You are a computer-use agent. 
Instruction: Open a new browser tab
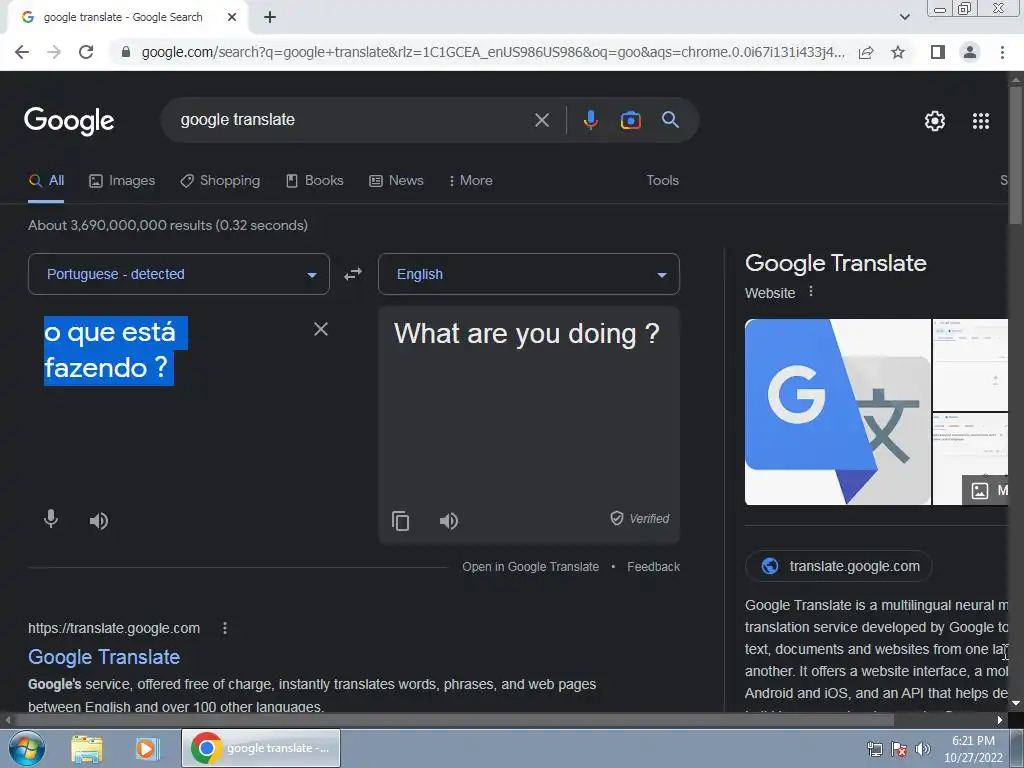tap(270, 18)
